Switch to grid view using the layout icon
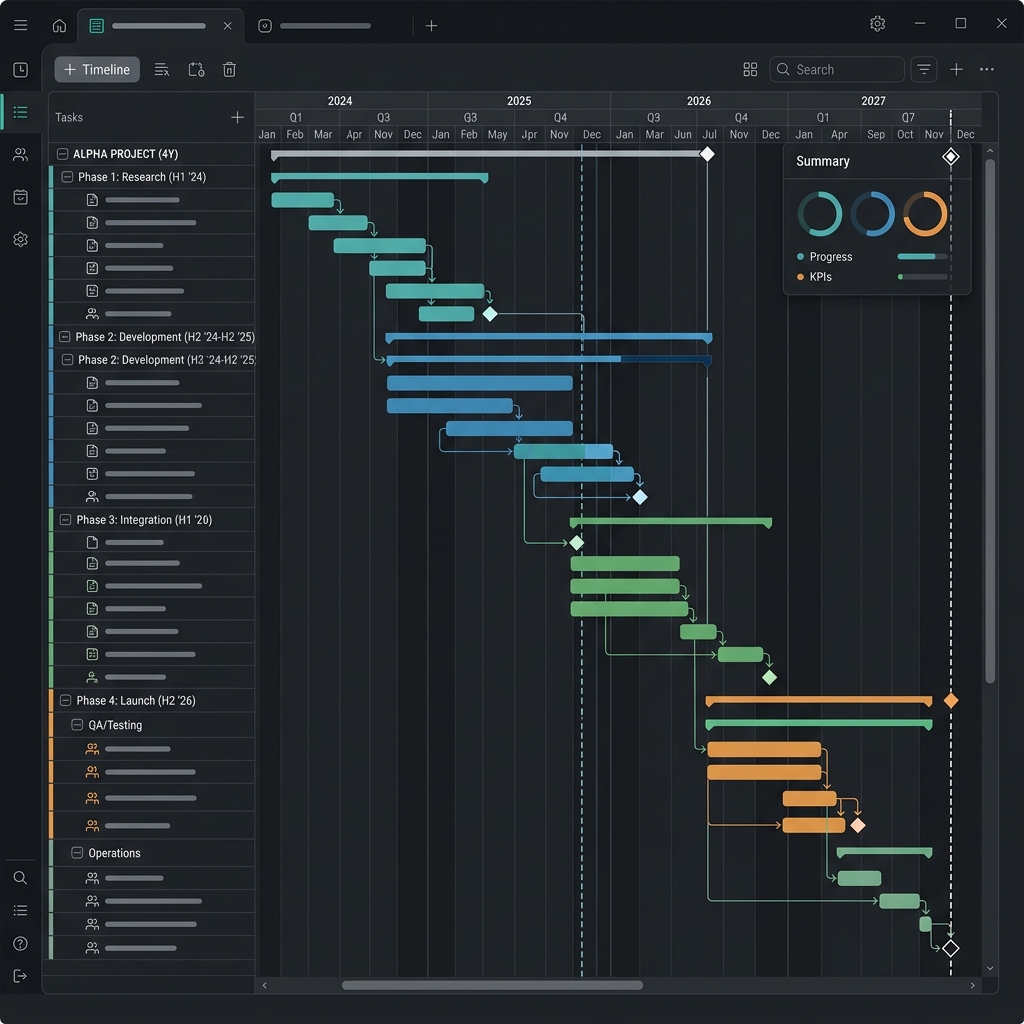The width and height of the screenshot is (1024, 1024). tap(750, 69)
